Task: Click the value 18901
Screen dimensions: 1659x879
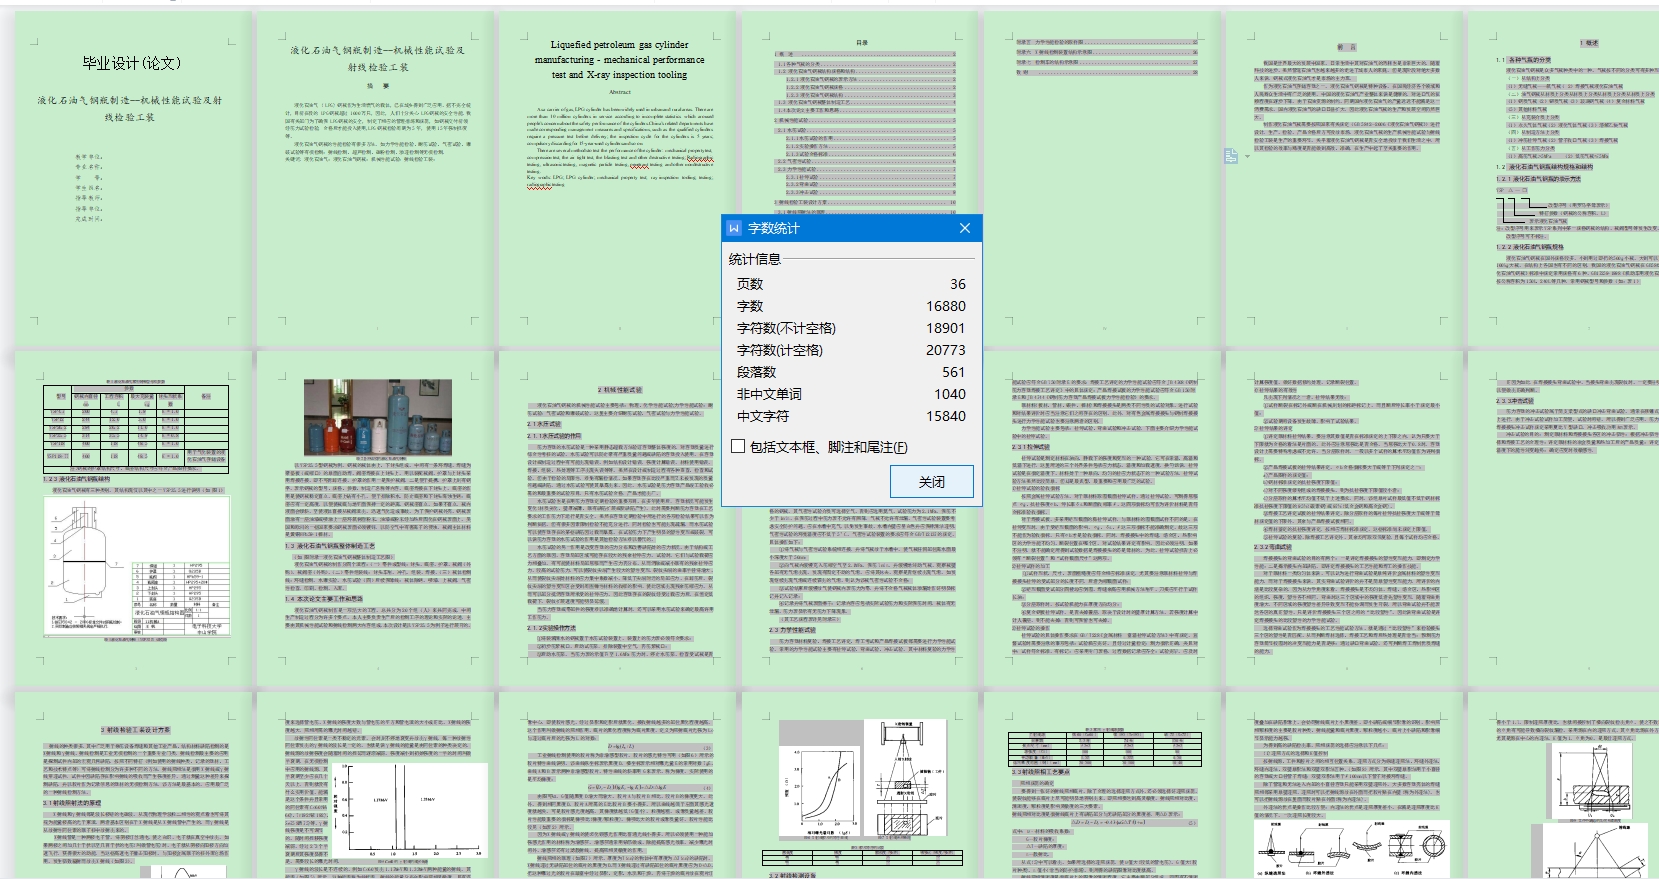Action: click(x=946, y=328)
